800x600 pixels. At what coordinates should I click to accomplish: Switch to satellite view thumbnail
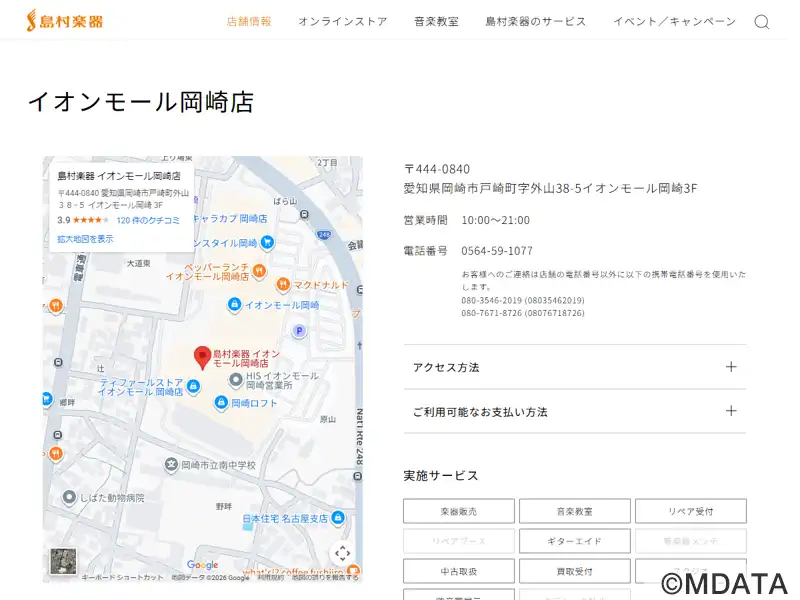[63, 560]
